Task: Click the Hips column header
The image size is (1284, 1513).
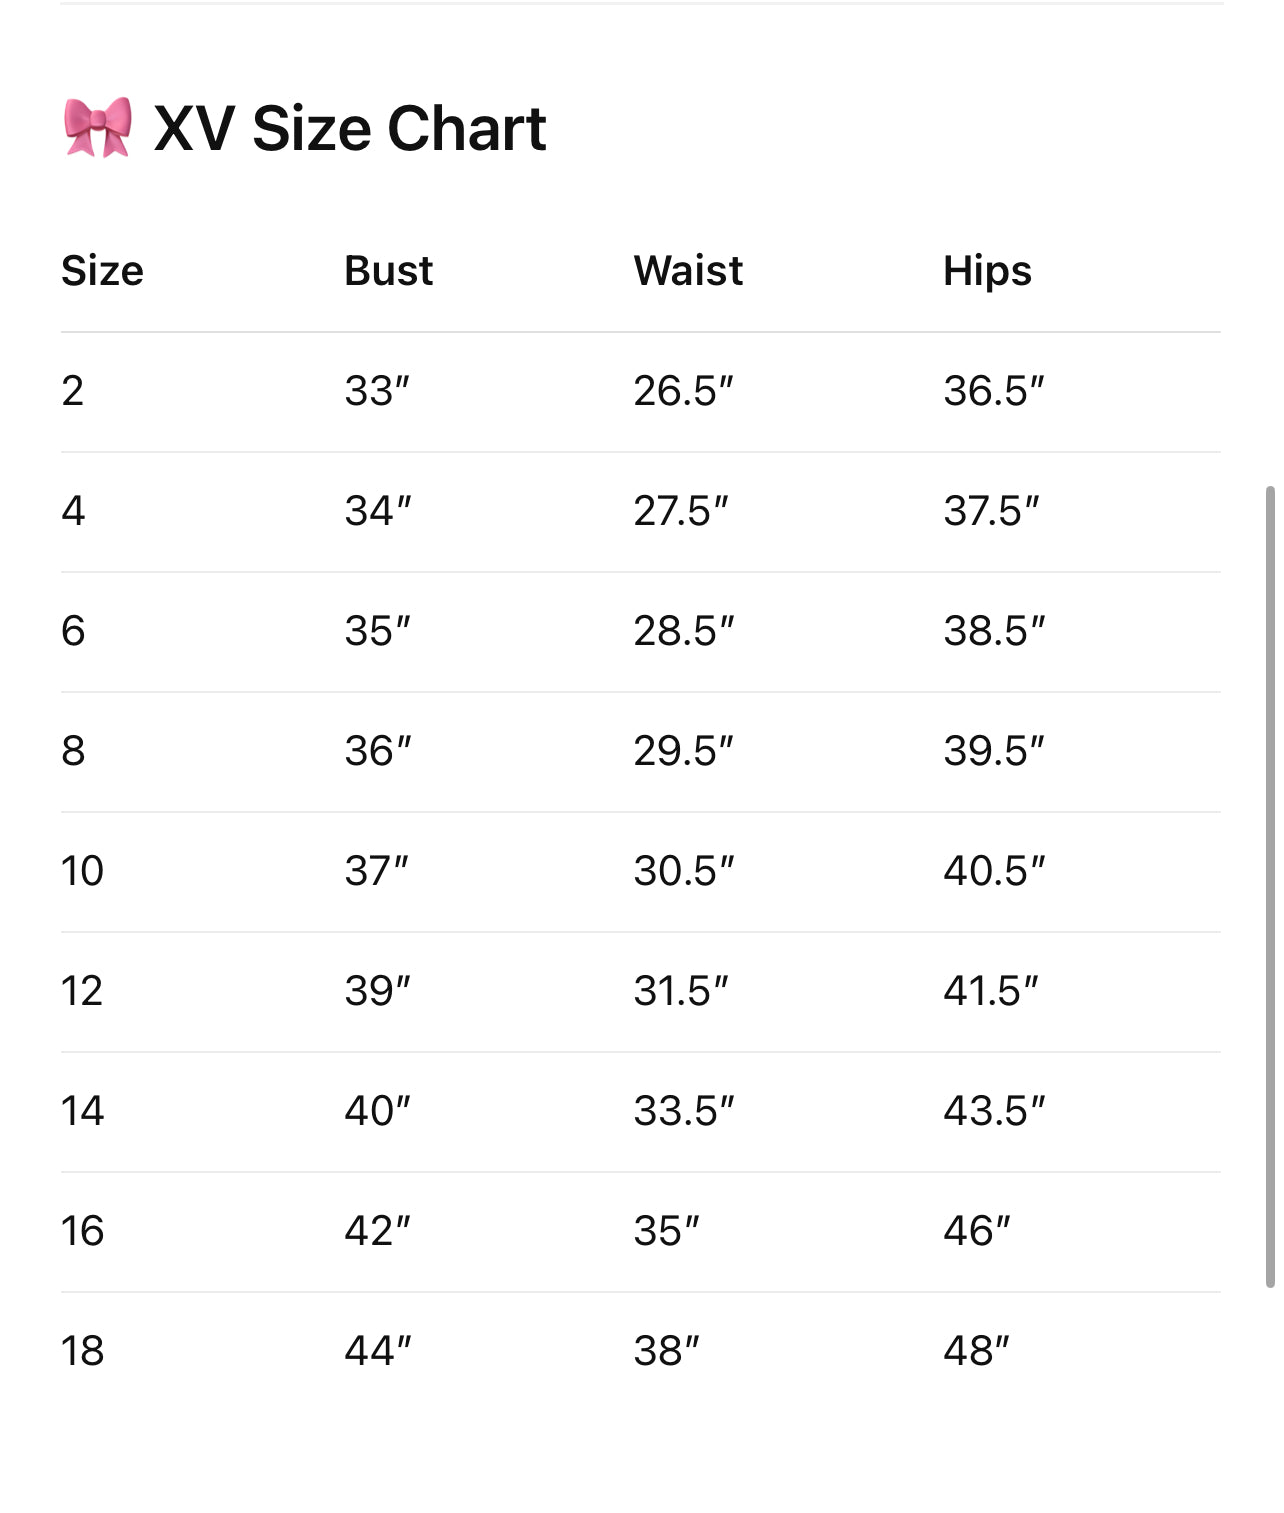Action: 987,271
